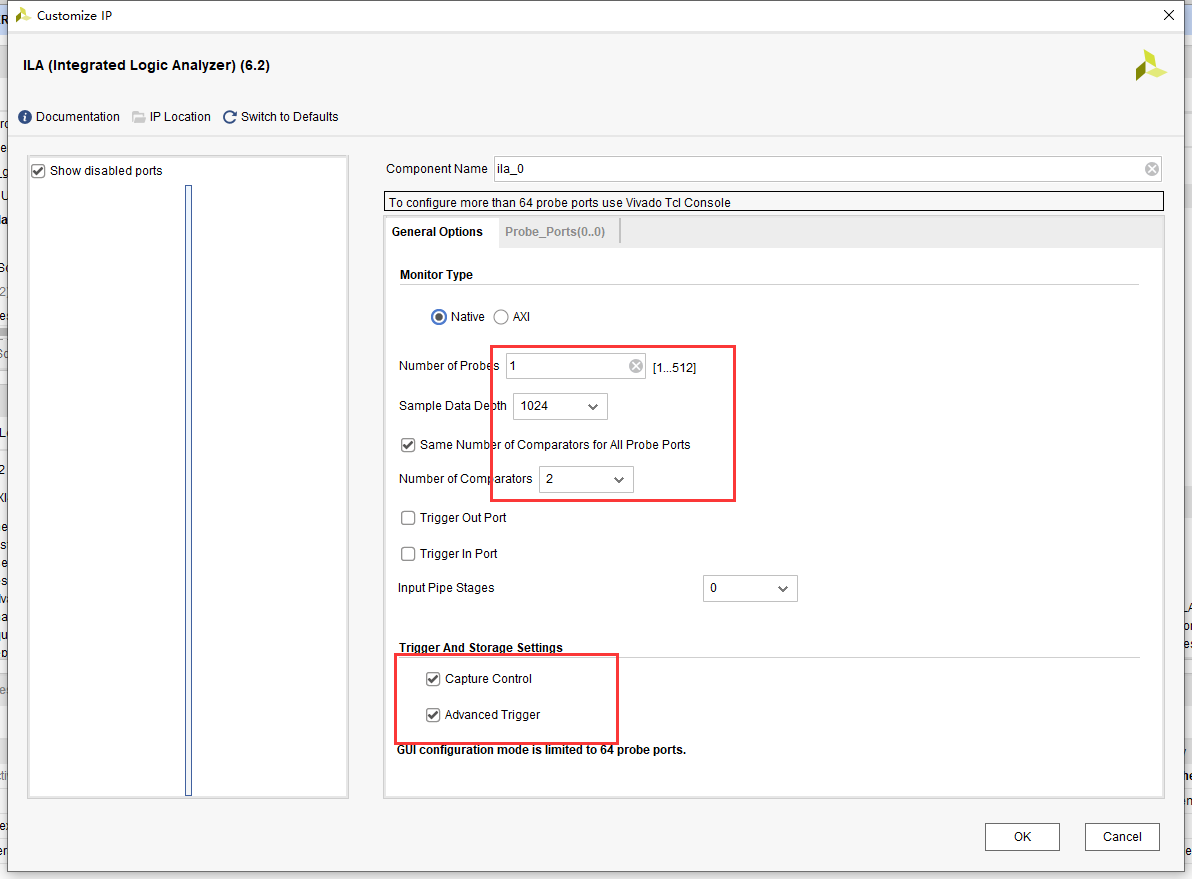Open the Documentation link
The width and height of the screenshot is (1192, 879).
coord(78,117)
